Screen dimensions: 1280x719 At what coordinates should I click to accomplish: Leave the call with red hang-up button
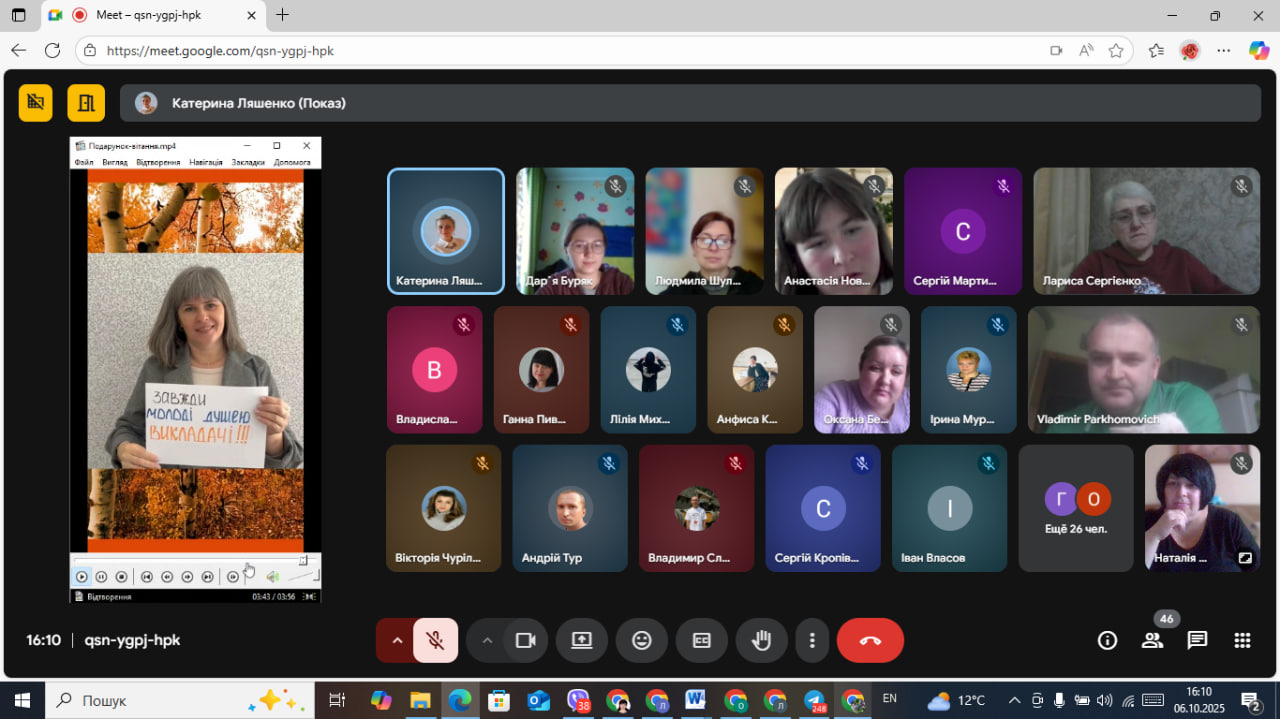869,641
